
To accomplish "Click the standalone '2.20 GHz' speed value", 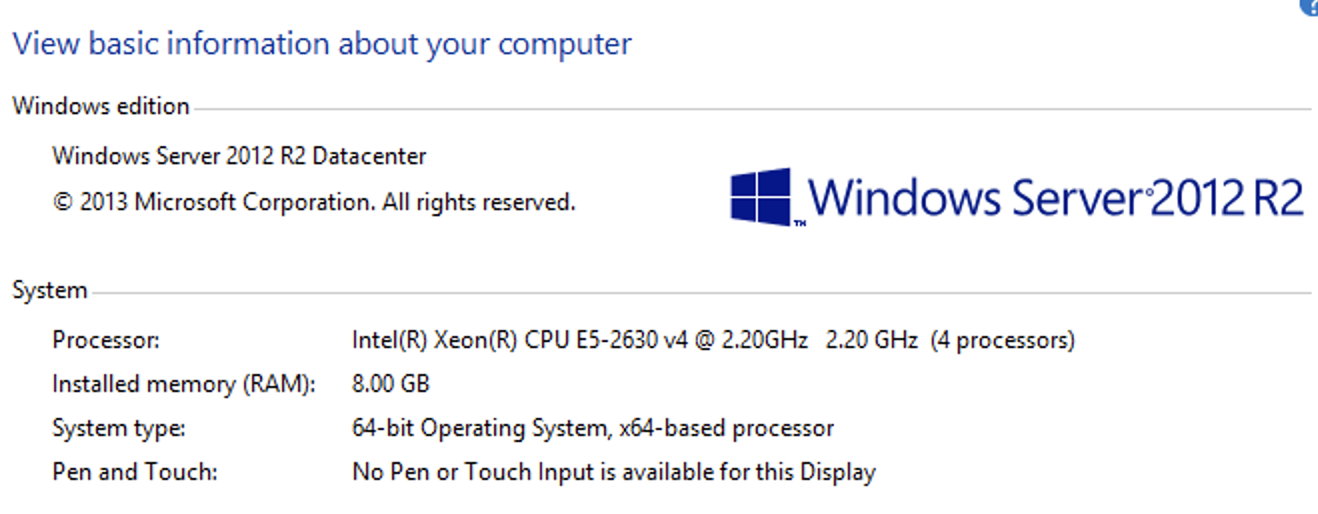I will 872,340.
